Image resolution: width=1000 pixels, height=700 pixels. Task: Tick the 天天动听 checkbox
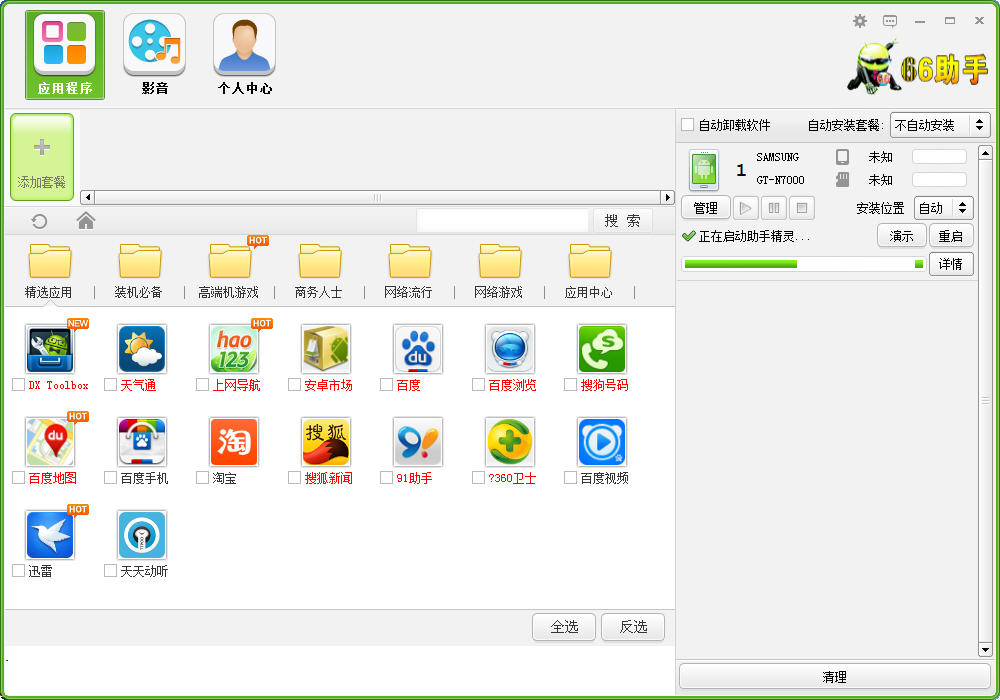(x=110, y=571)
